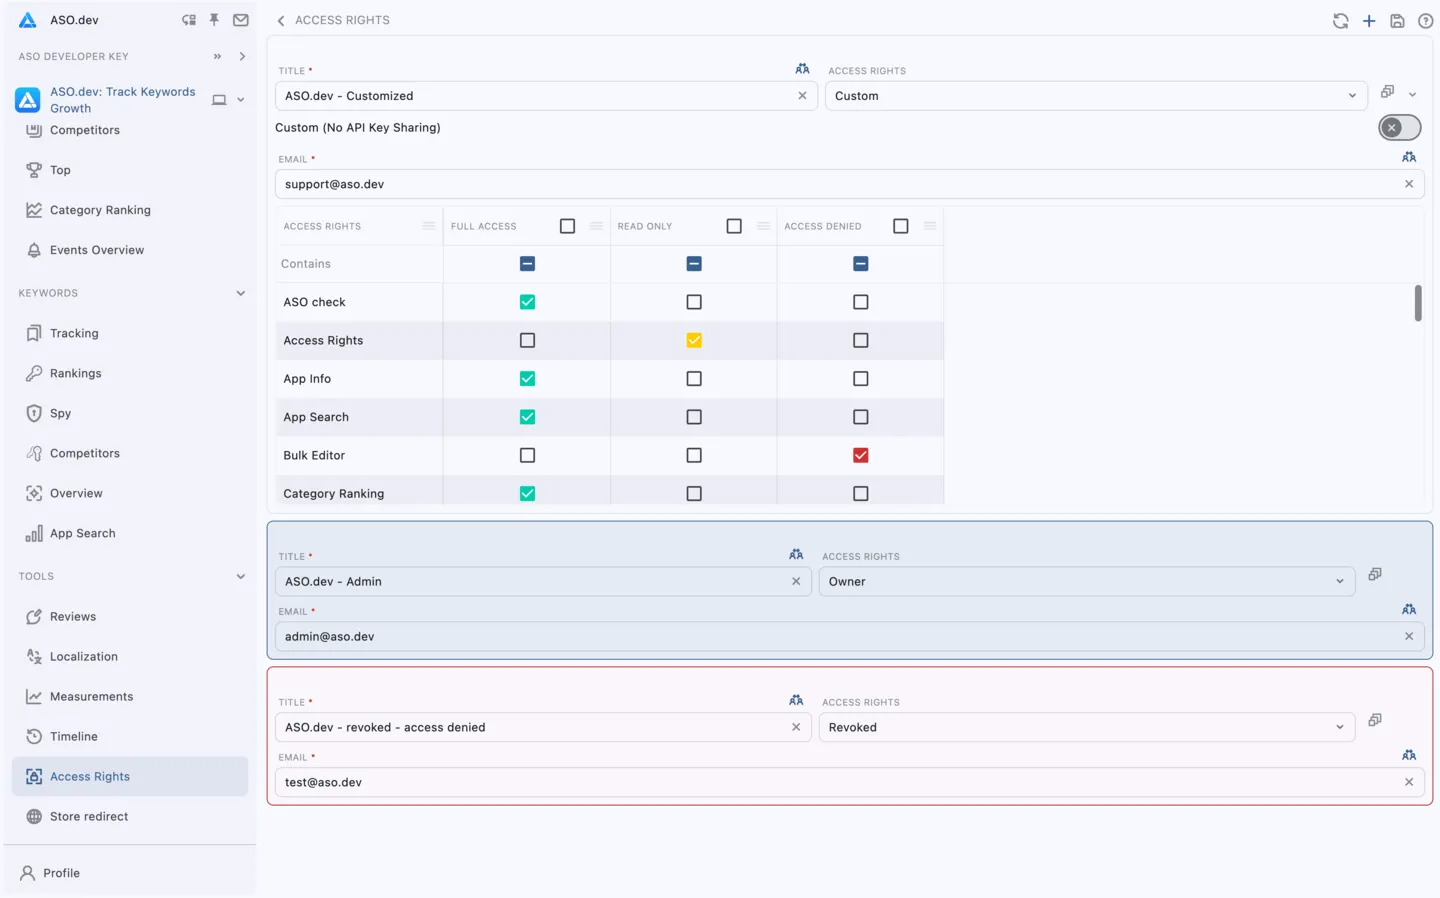Tick the READ ONLY column header checkbox
The width and height of the screenshot is (1440, 898).
pos(734,226)
